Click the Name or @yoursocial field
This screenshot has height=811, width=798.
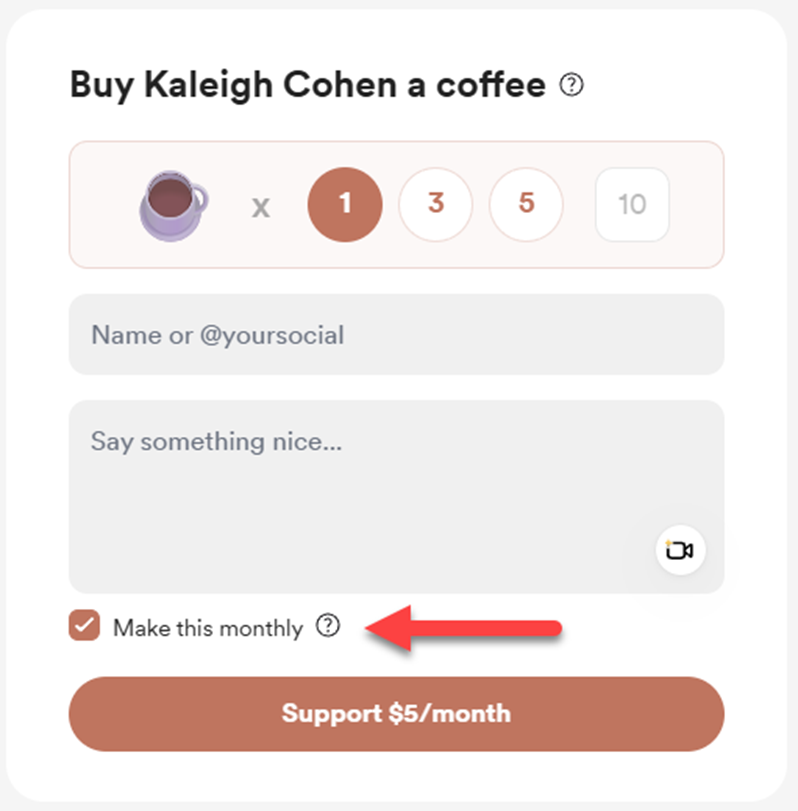point(396,334)
